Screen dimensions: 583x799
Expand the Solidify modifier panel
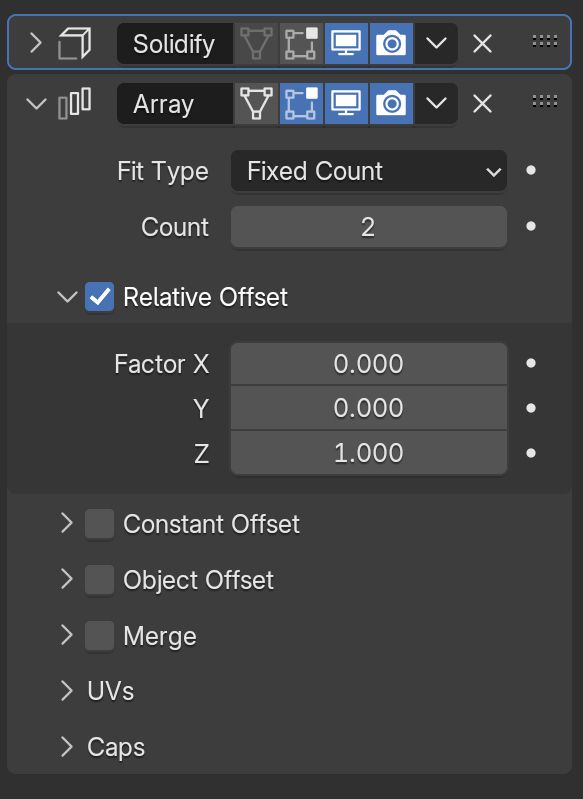pos(35,43)
